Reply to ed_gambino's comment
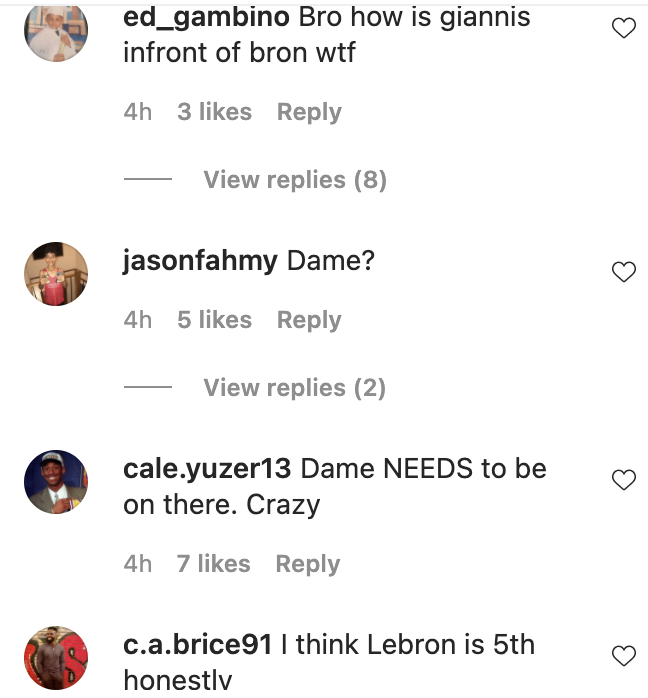 pyautogui.click(x=309, y=112)
